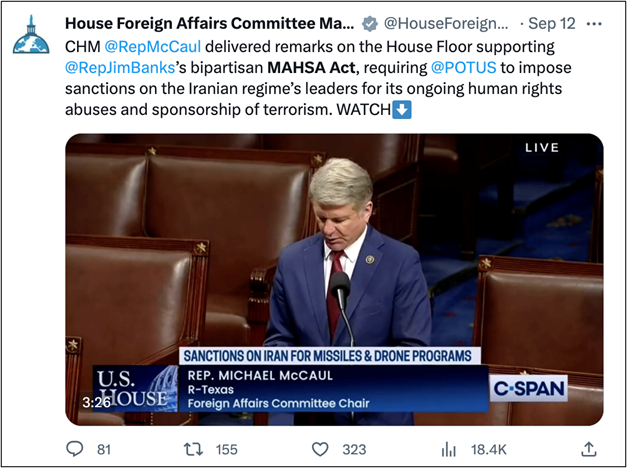Viewport: 627px width, 468px height.
Task: Click the U.S. House logo in video
Action: [x=130, y=388]
